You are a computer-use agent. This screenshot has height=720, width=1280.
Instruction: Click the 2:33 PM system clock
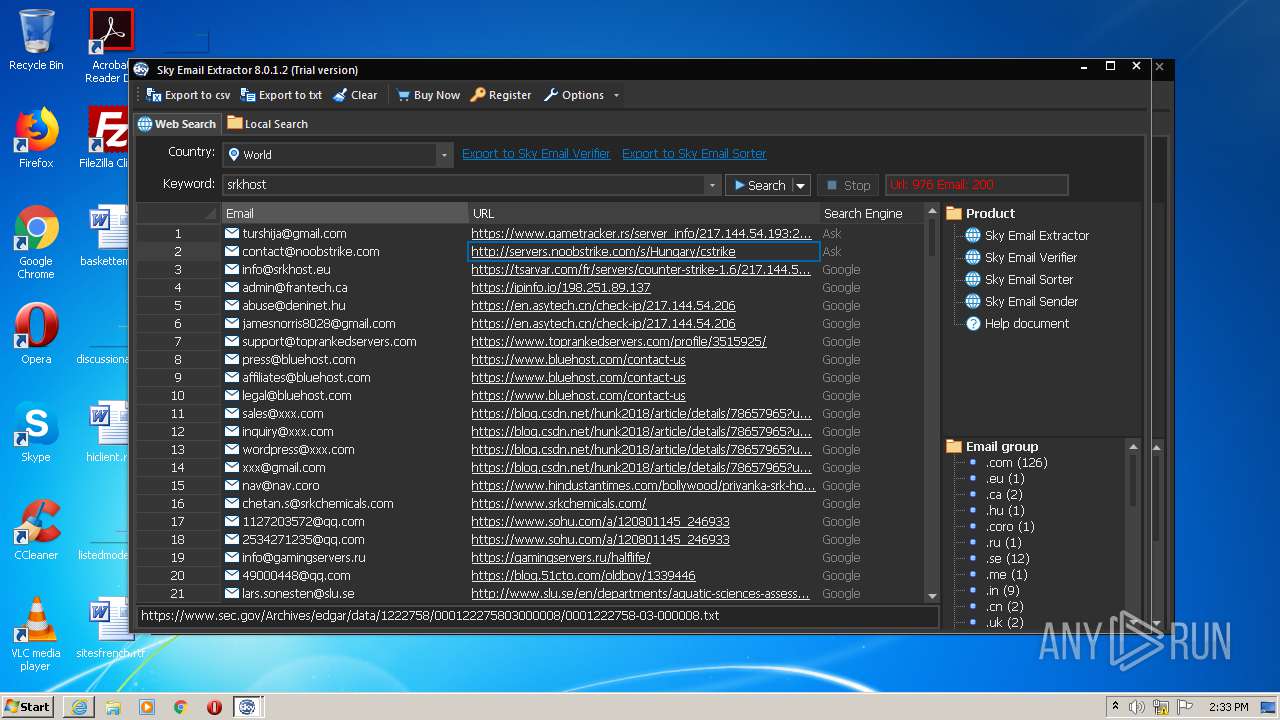click(1227, 707)
